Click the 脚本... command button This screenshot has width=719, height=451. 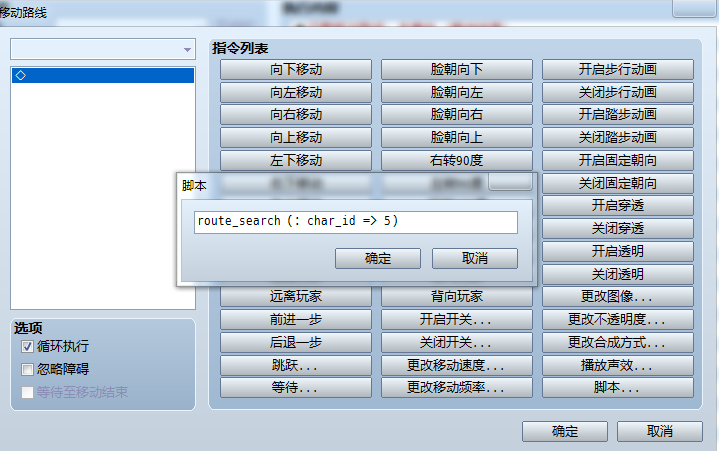(x=618, y=388)
